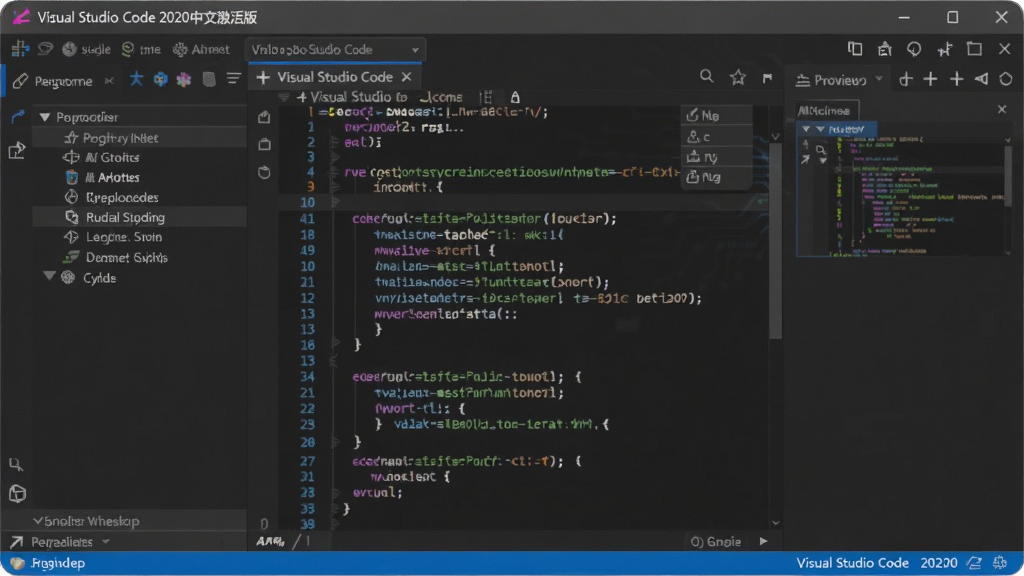Screen dimensions: 1024x576
Task: Click the star outline icon beside the search magnifier
Action: [738, 77]
